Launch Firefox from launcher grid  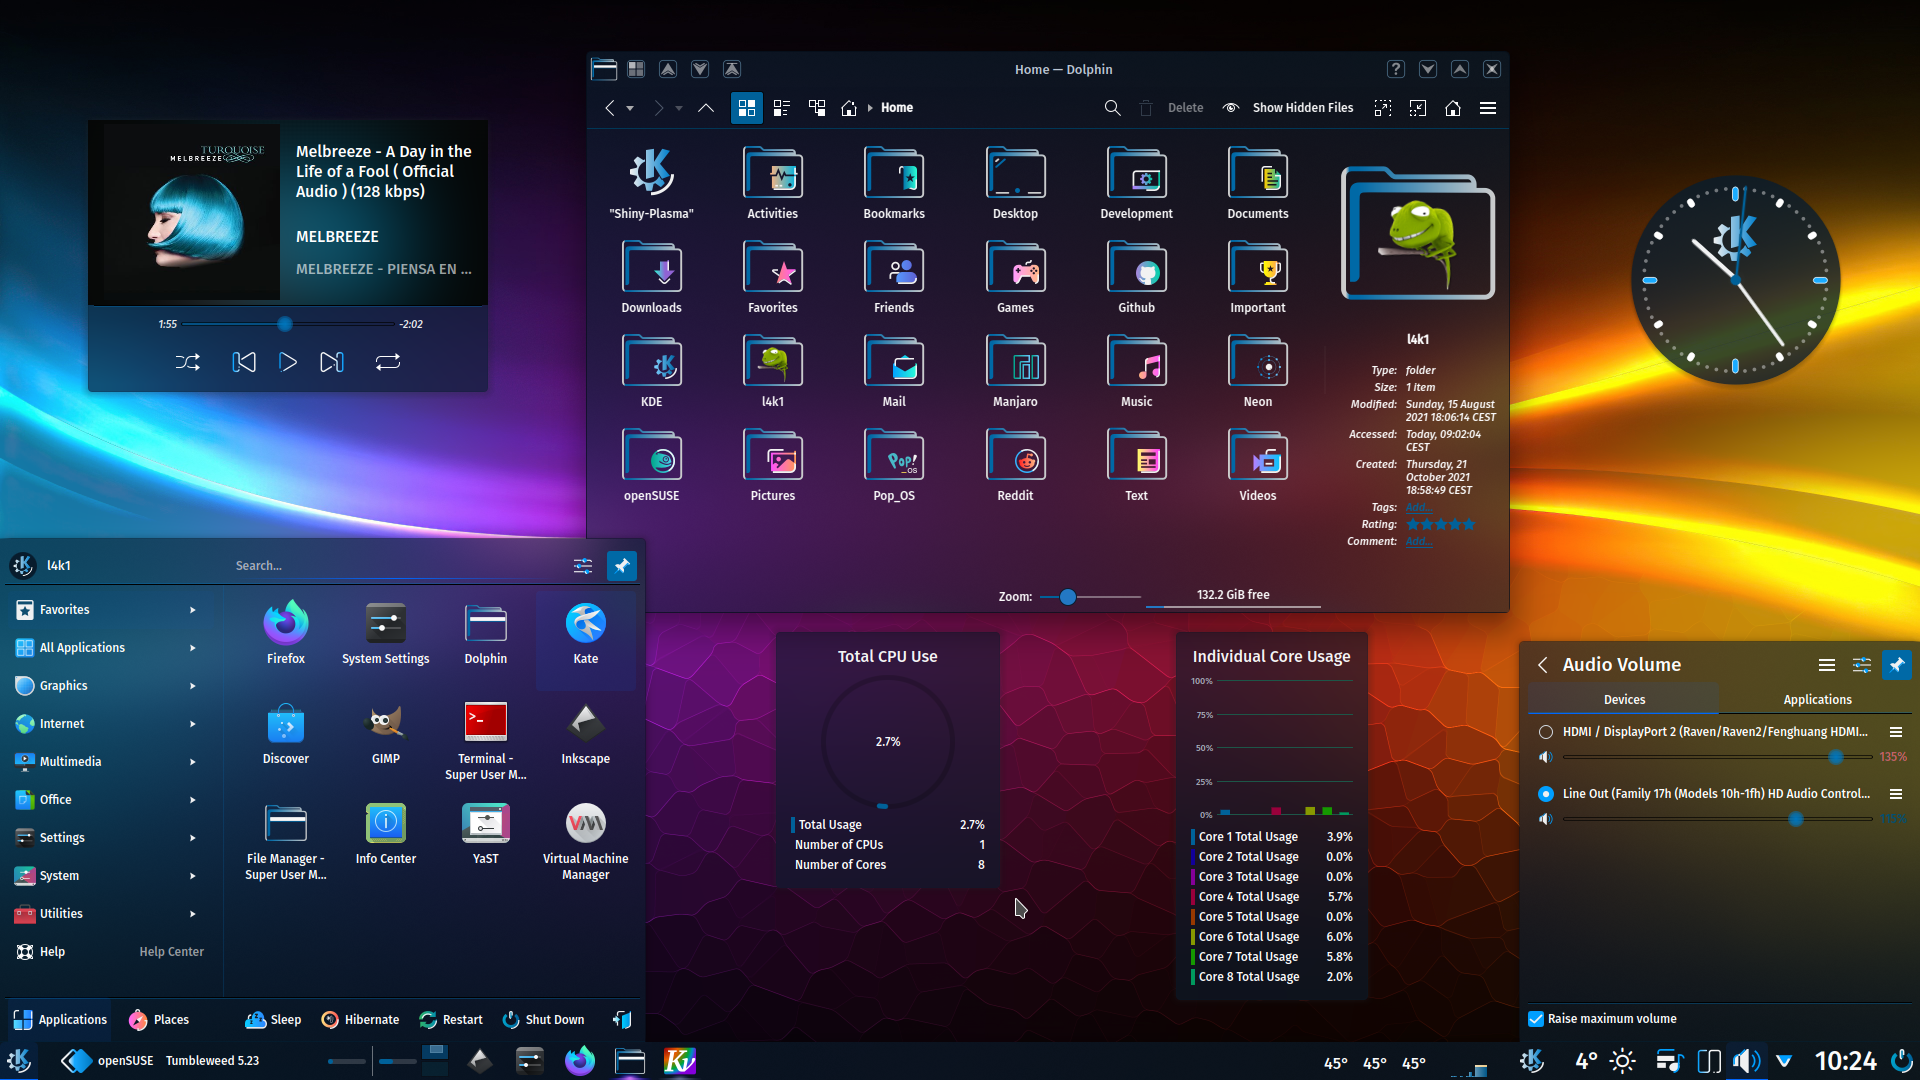[286, 634]
